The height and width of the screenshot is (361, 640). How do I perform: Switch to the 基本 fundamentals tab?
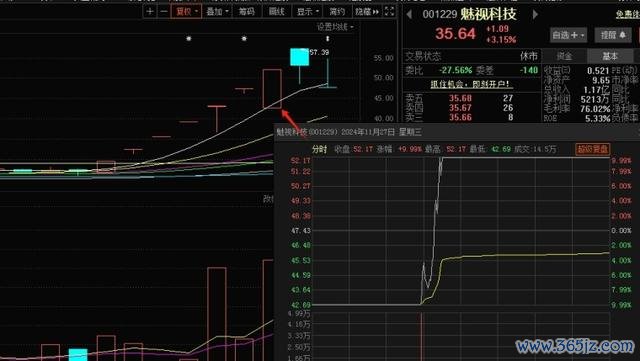point(610,56)
